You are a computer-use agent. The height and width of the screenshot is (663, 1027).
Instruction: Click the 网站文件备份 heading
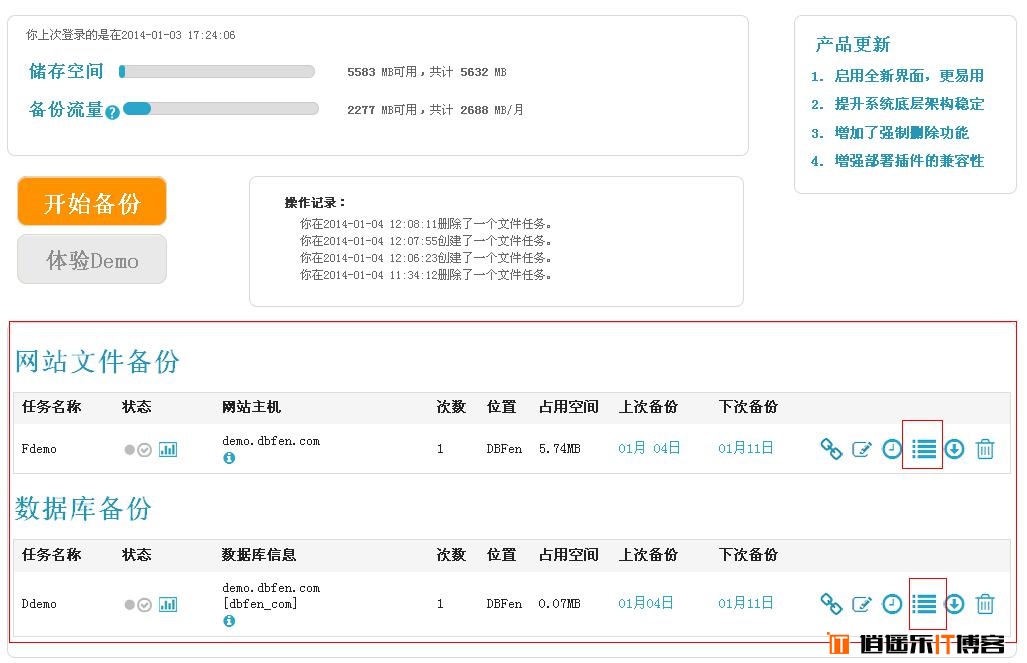coord(97,361)
